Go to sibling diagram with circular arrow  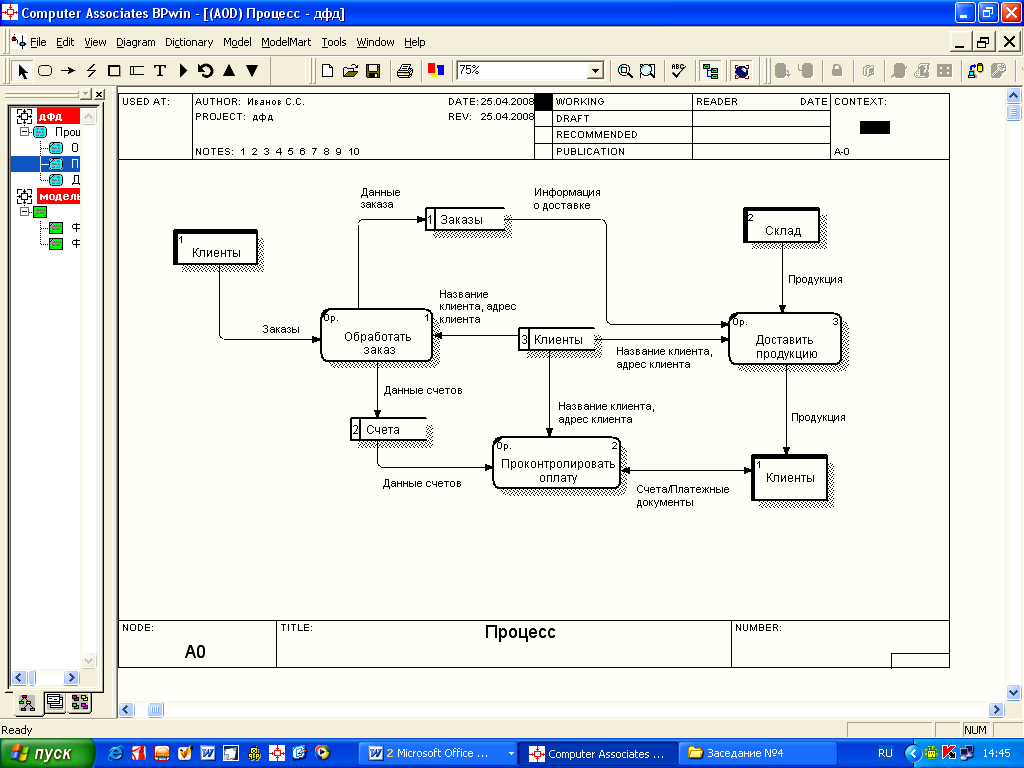tap(206, 71)
